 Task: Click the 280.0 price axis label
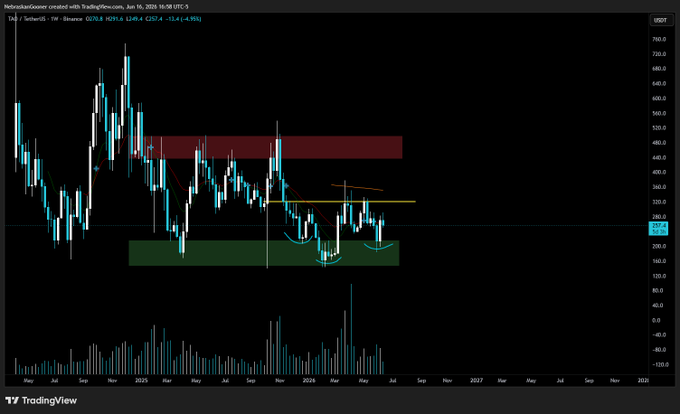click(659, 217)
